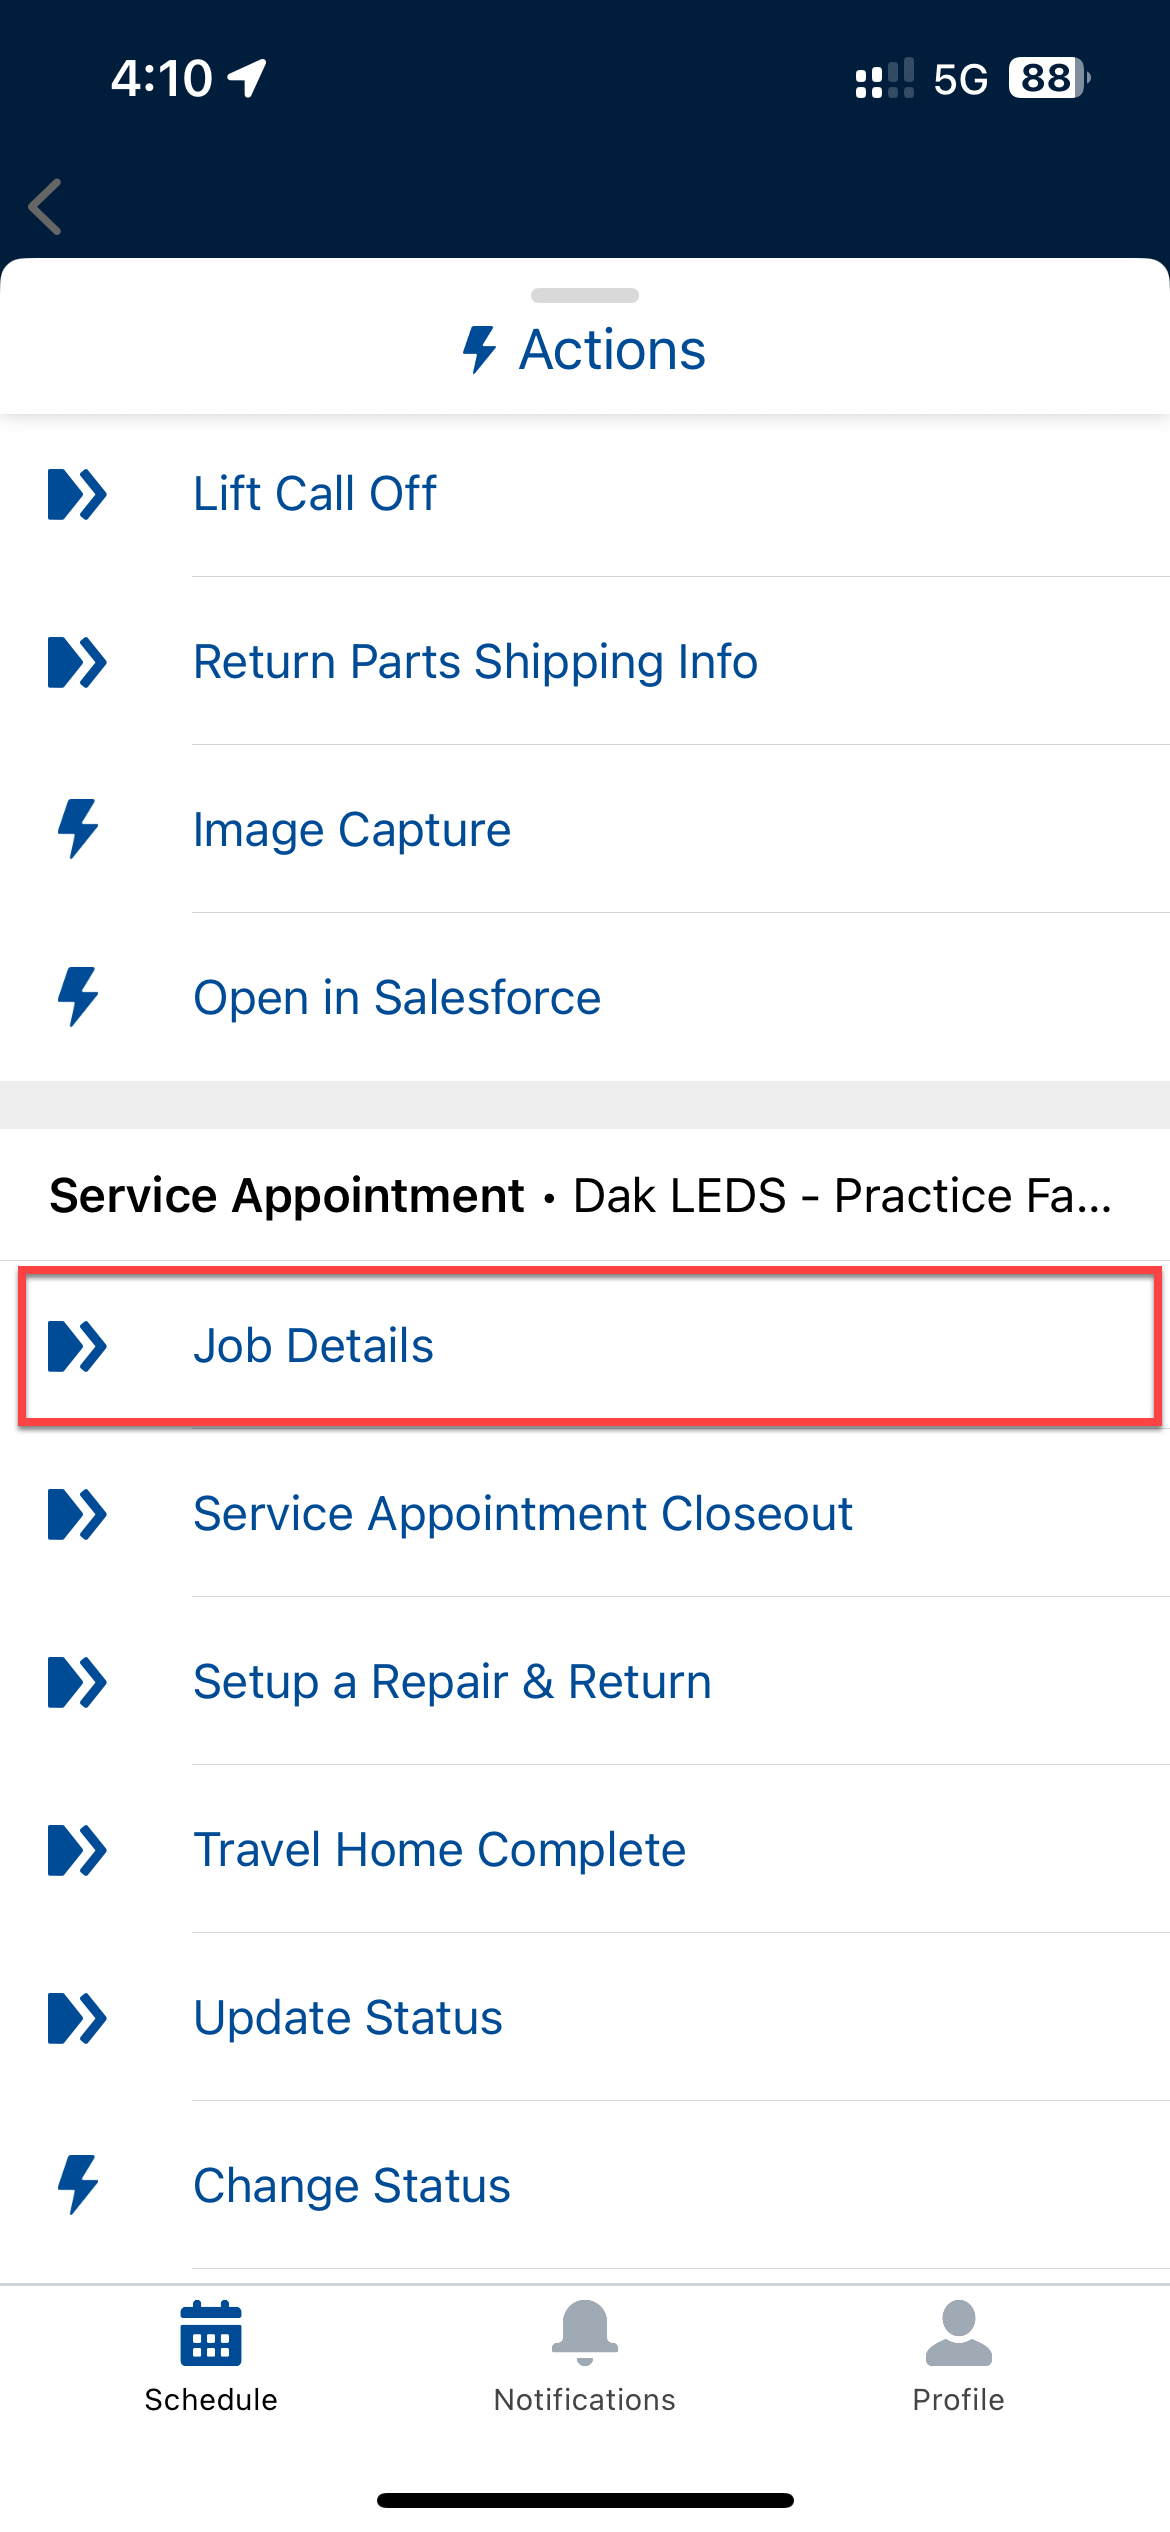Screen dimensions: 1170x2532
Task: Tap the flow icon beside Update Status
Action: tap(77, 2018)
